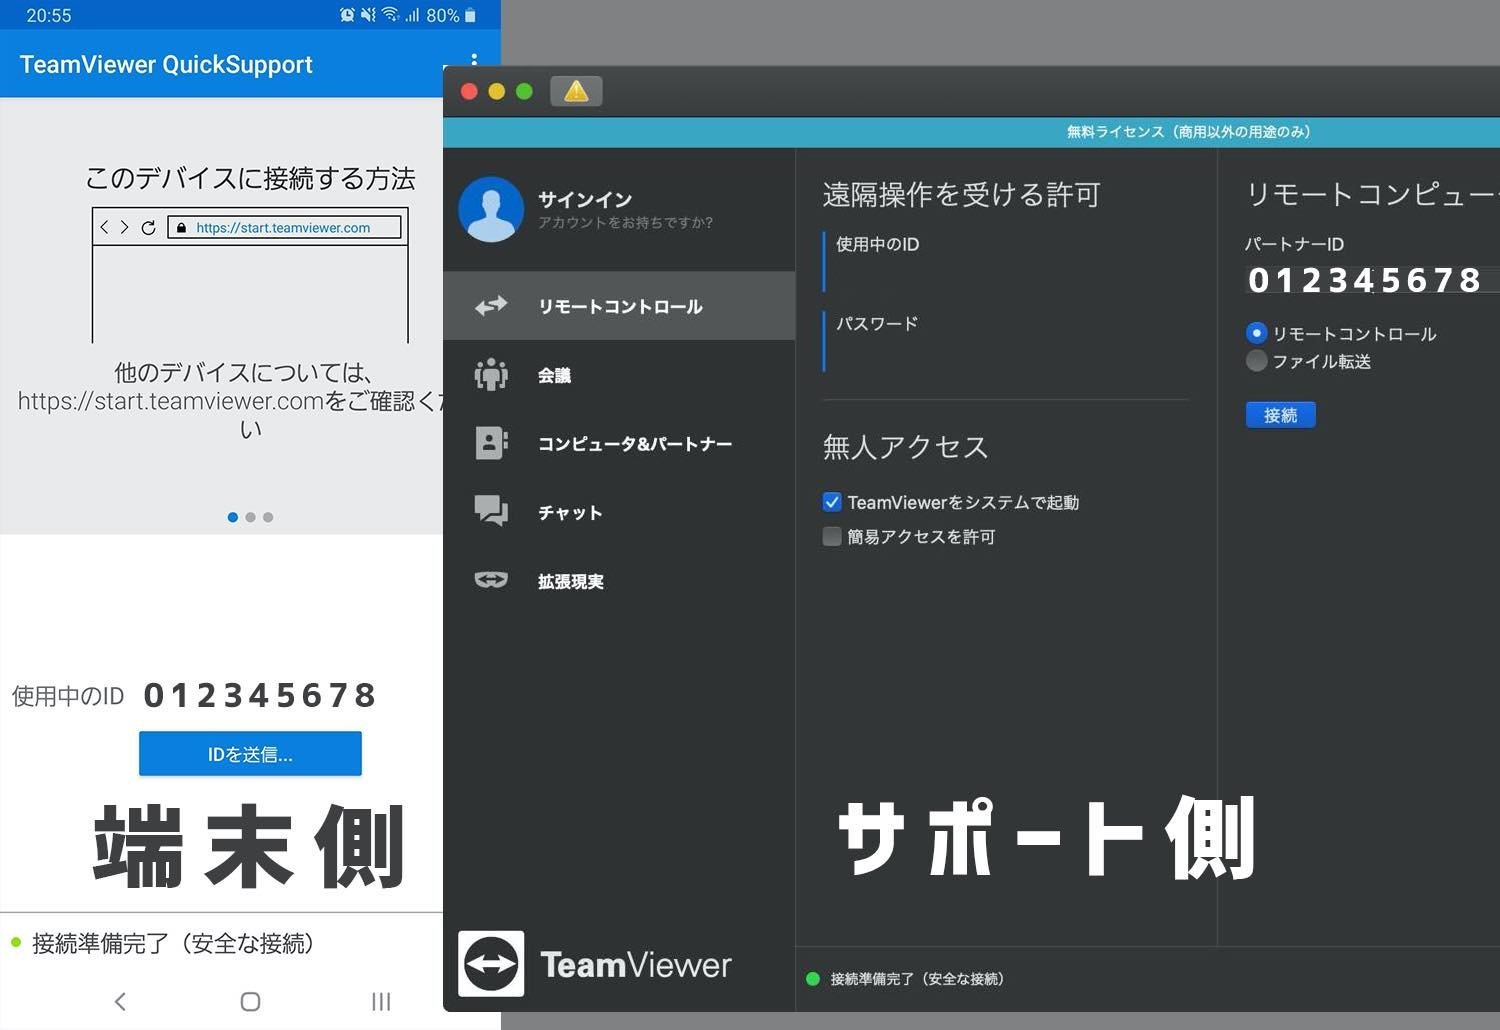Screen dimensions: 1500x1030
Task: Click the チャット speech bubbles icon
Action: coord(491,511)
